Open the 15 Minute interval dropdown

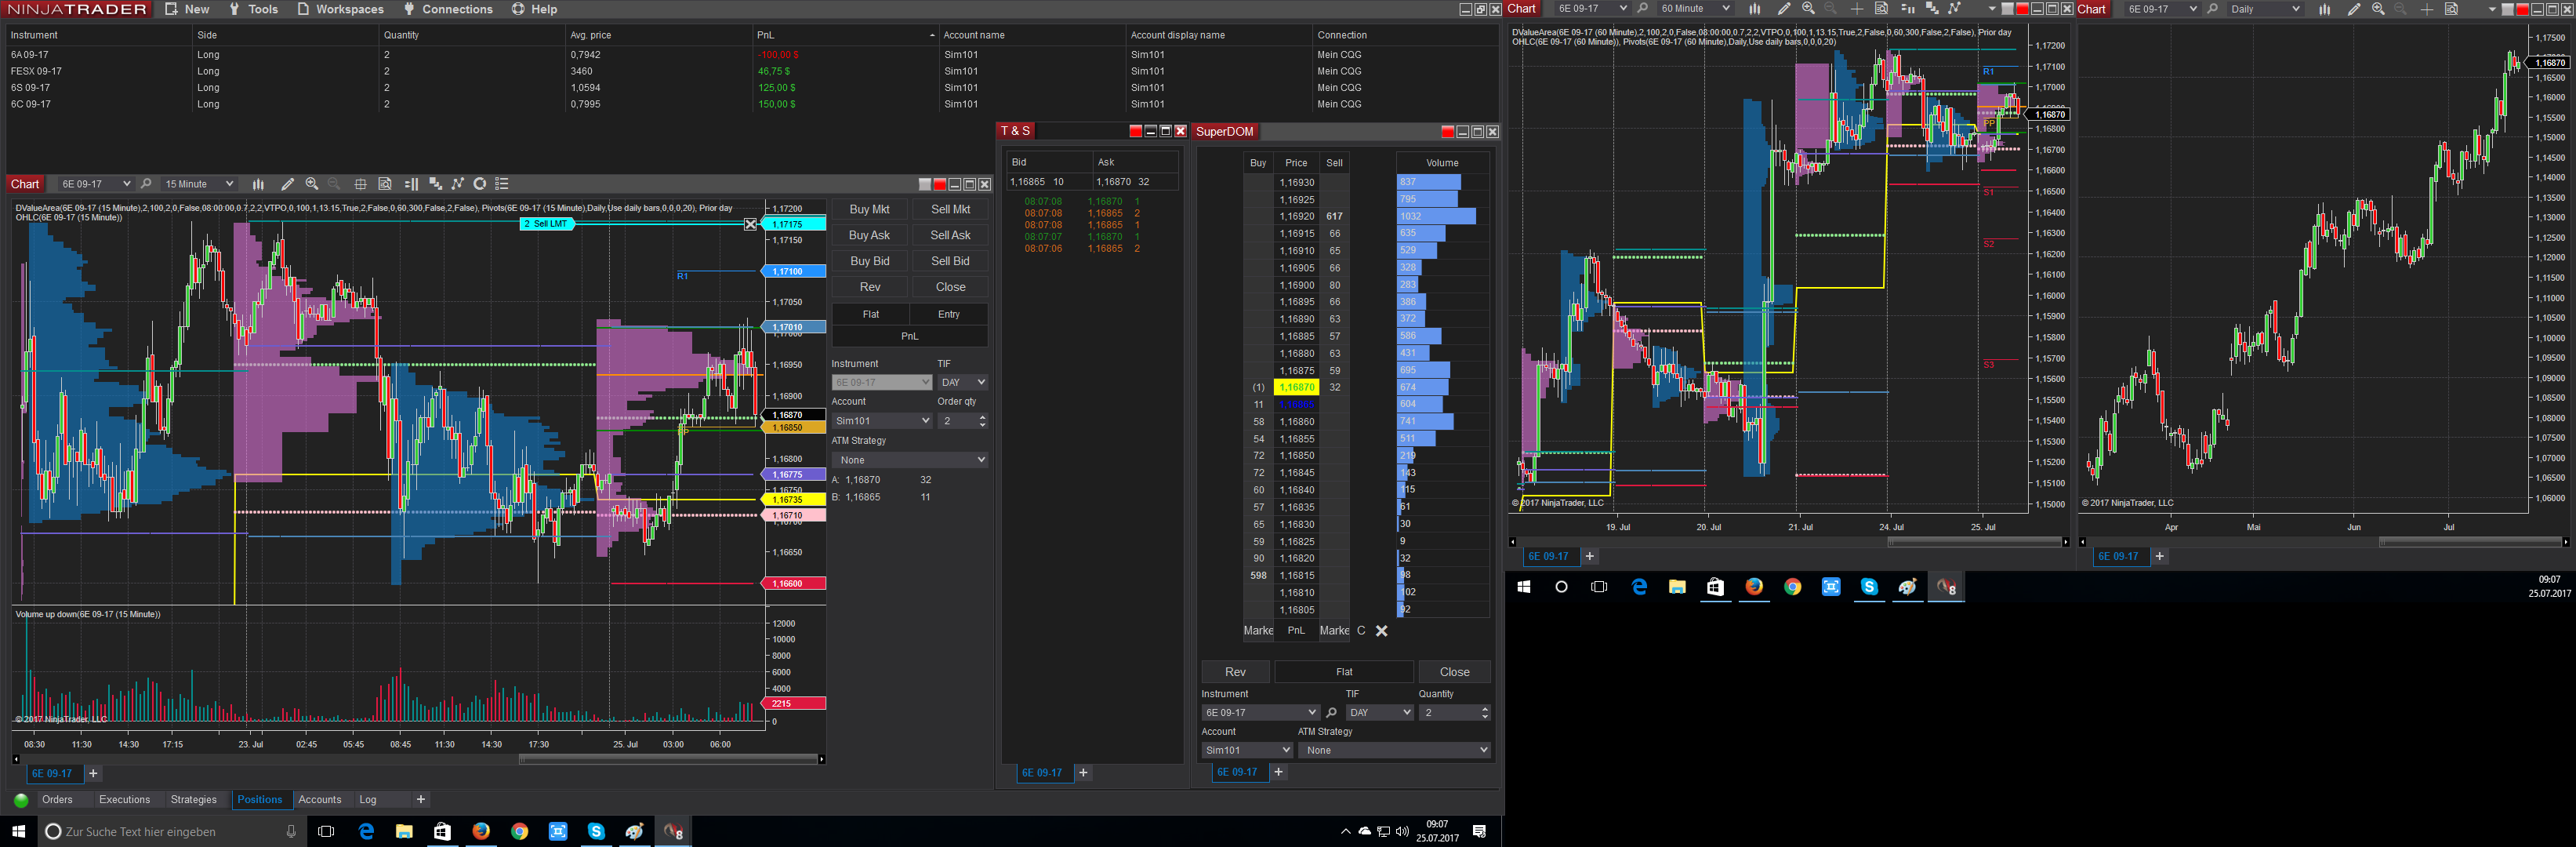click(x=198, y=184)
